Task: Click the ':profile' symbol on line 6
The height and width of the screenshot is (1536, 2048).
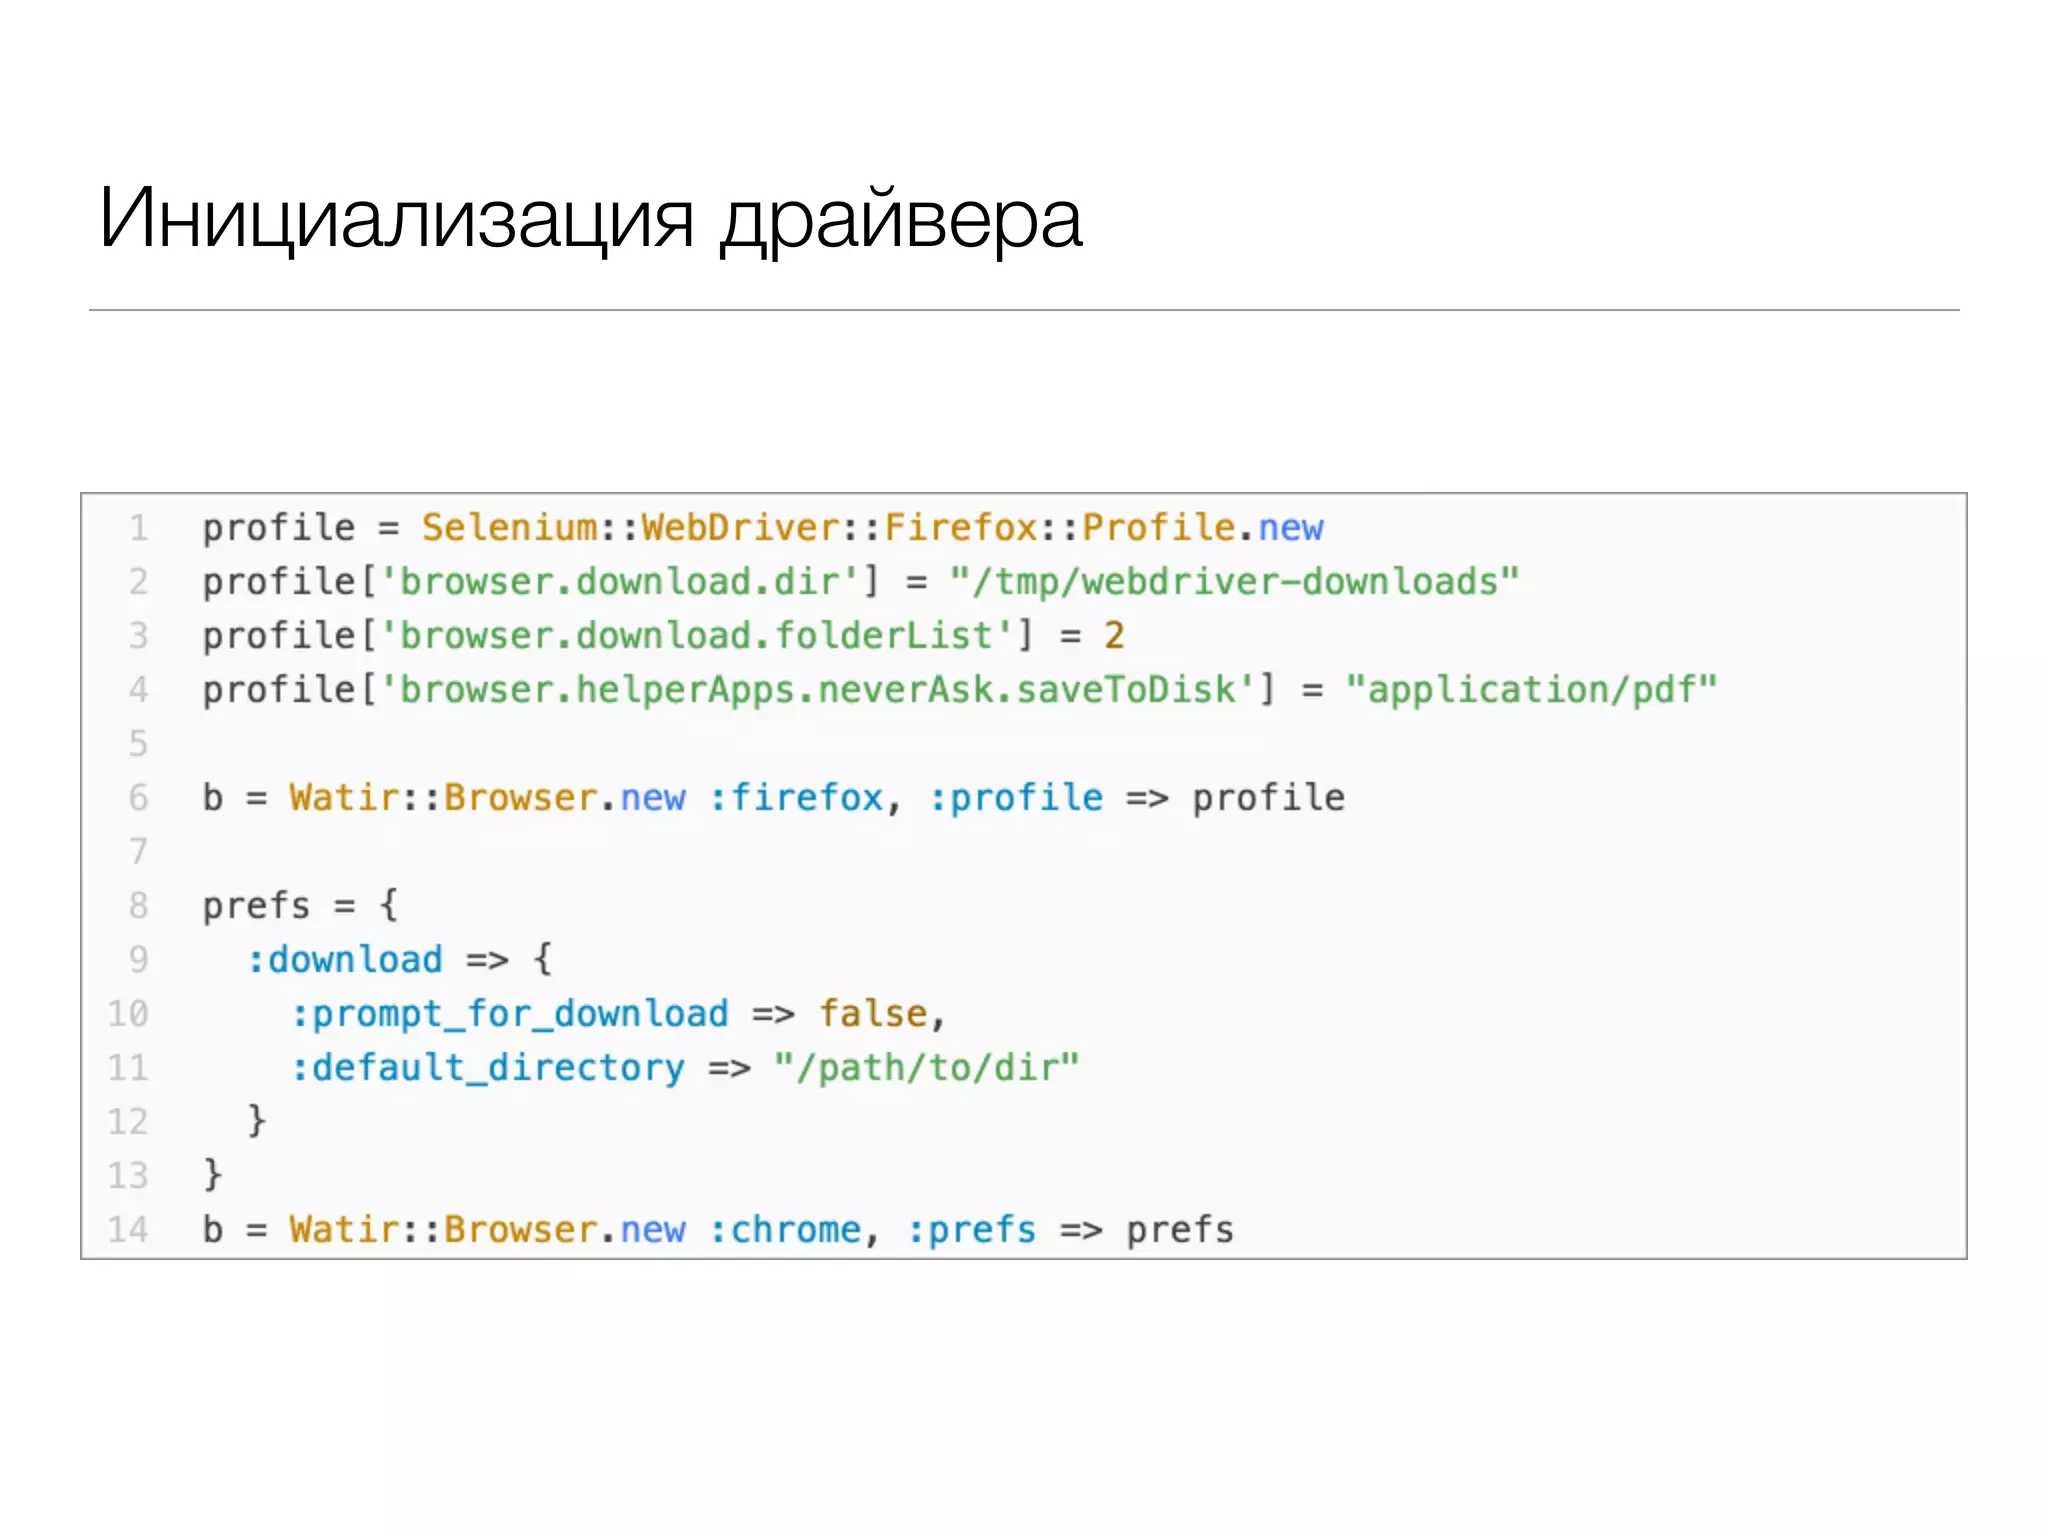Action: click(1016, 797)
